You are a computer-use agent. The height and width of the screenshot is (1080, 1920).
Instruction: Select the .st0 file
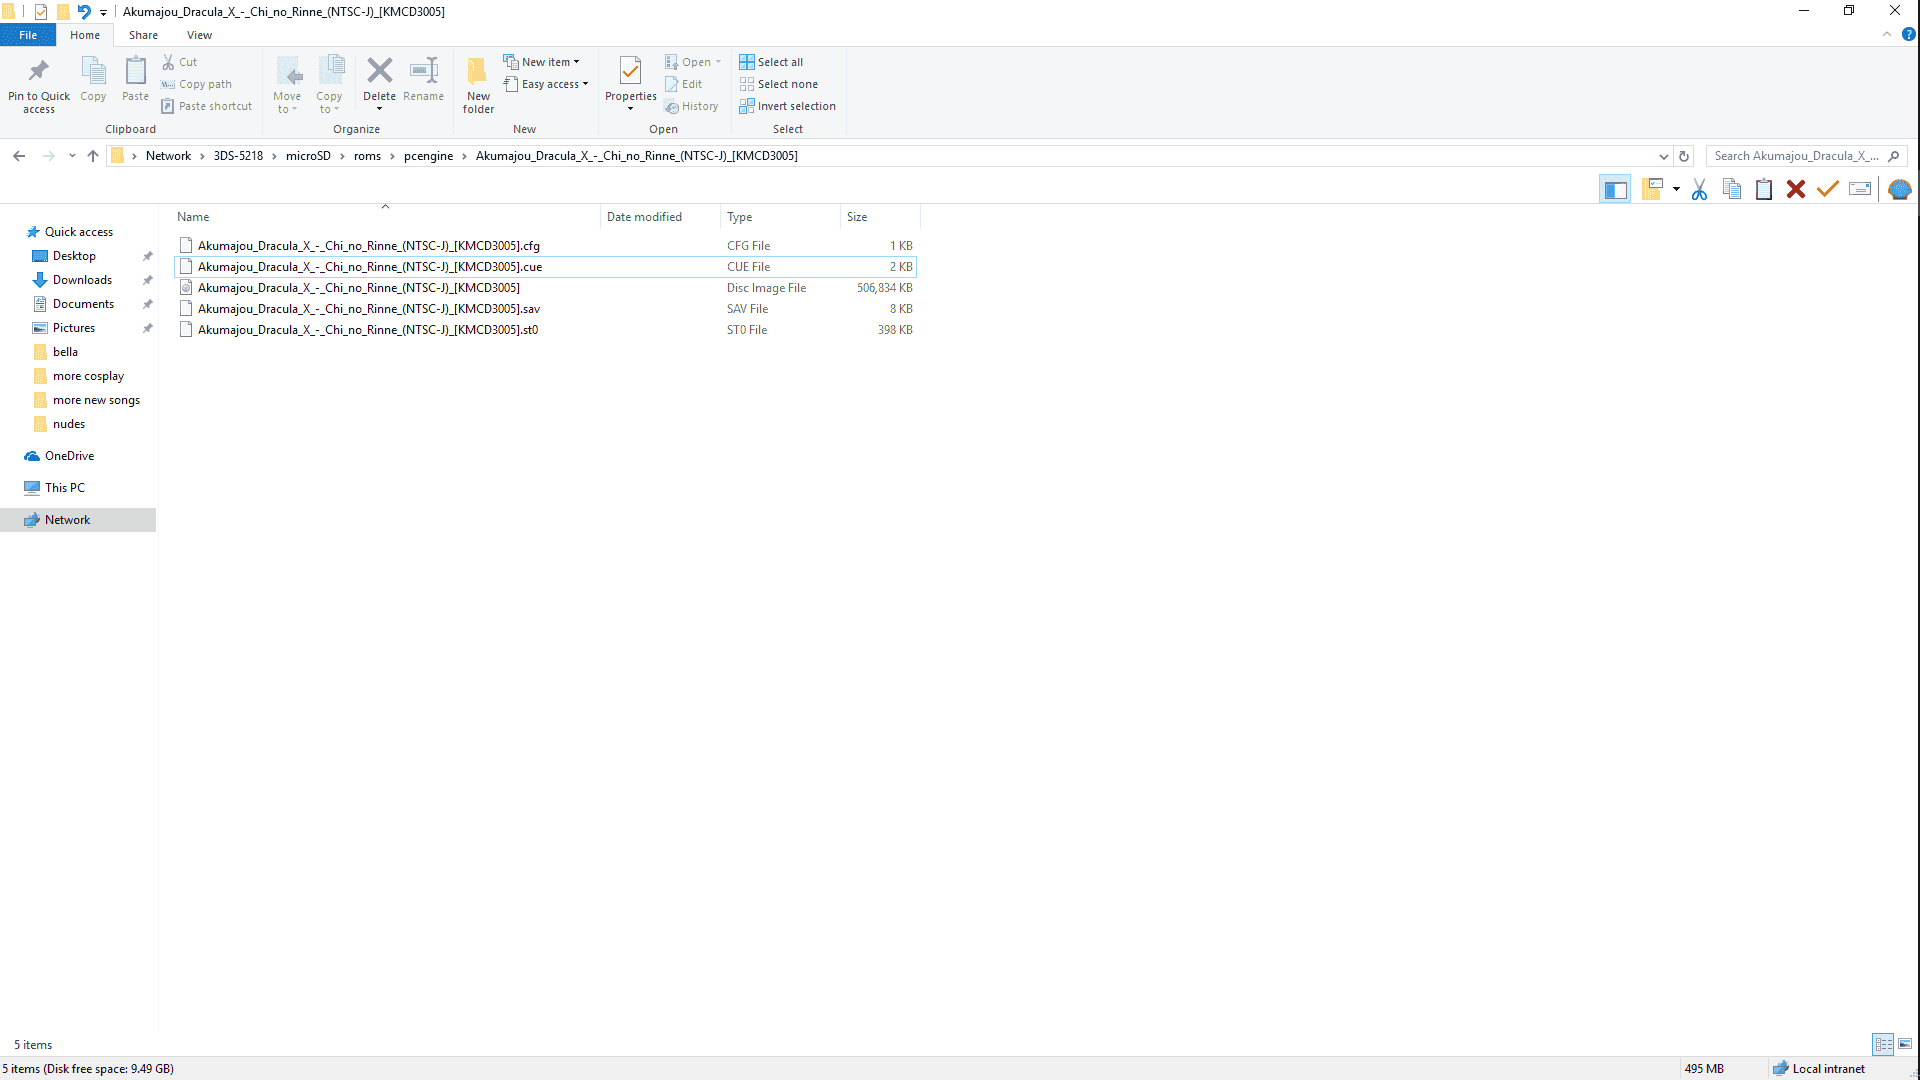(x=545, y=330)
